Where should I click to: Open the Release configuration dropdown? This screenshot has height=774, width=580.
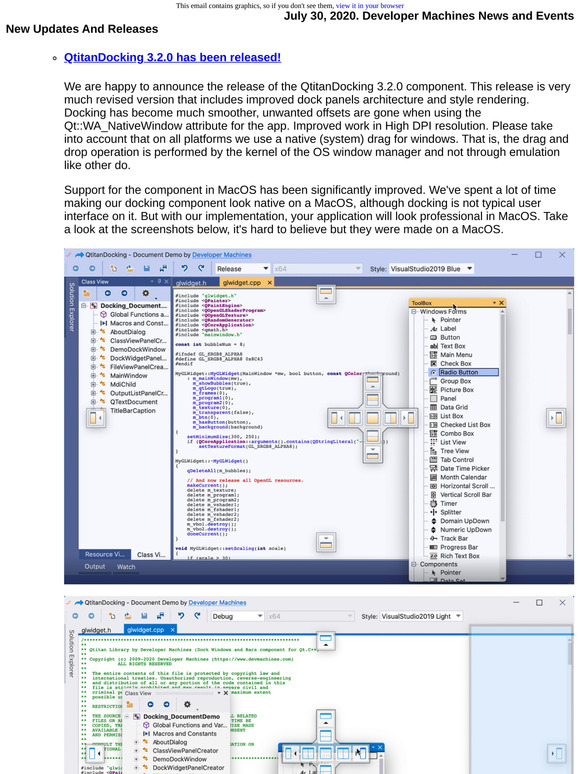coord(242,269)
